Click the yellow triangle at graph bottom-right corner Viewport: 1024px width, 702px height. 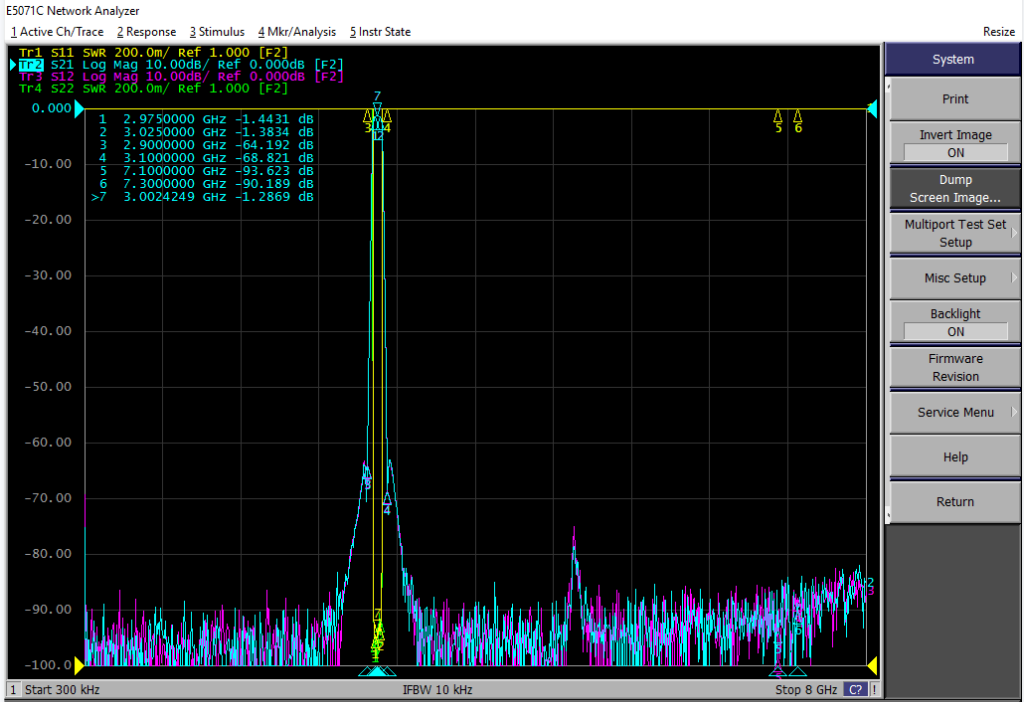click(871, 665)
